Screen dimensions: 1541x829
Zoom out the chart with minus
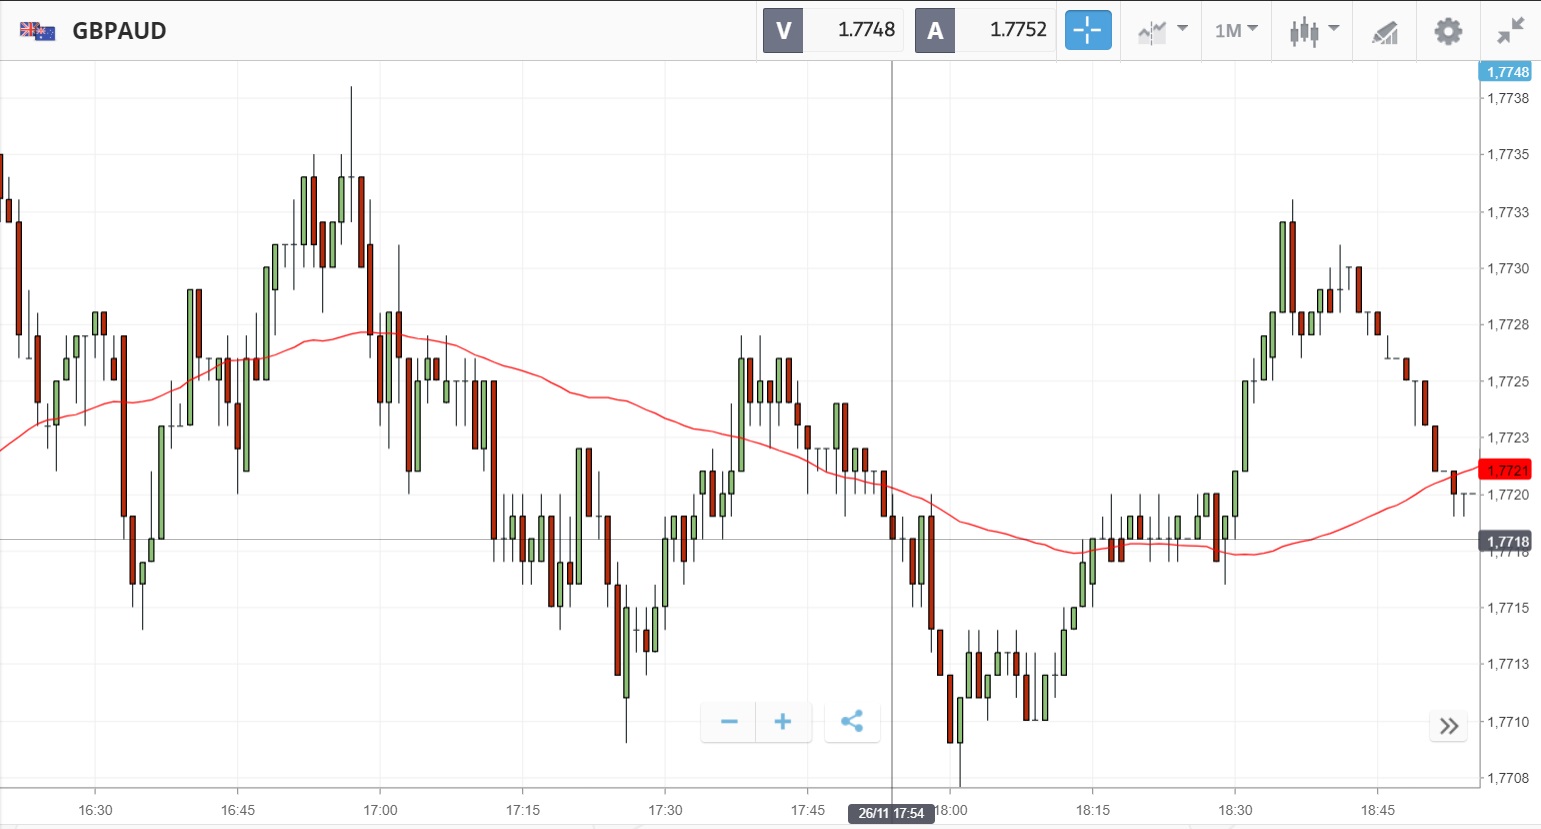(729, 722)
